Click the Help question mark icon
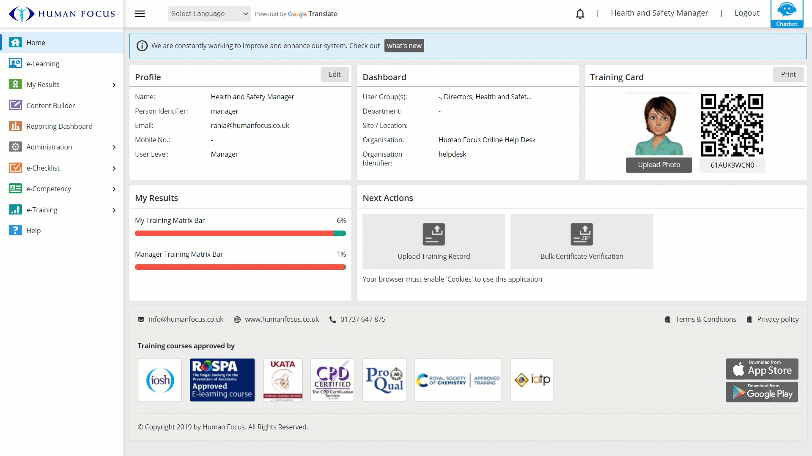Screen dimensions: 812x456 15,230
